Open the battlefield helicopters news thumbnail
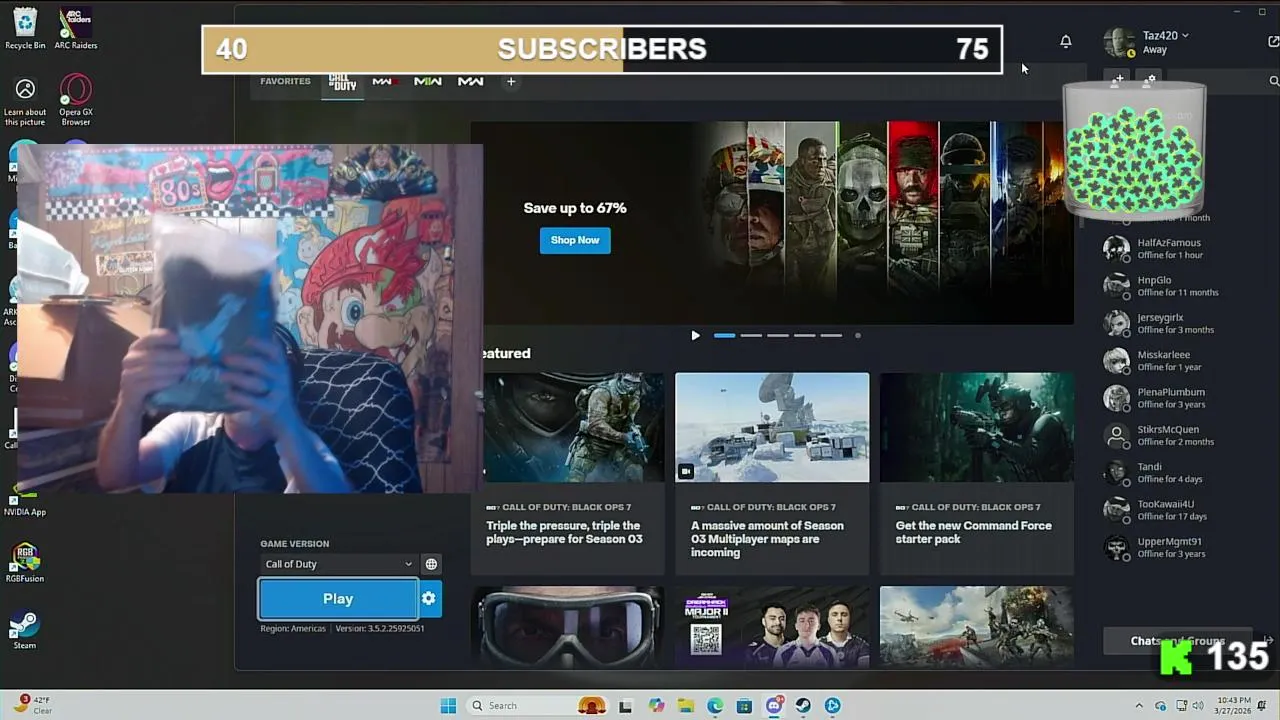1280x720 pixels. click(977, 627)
